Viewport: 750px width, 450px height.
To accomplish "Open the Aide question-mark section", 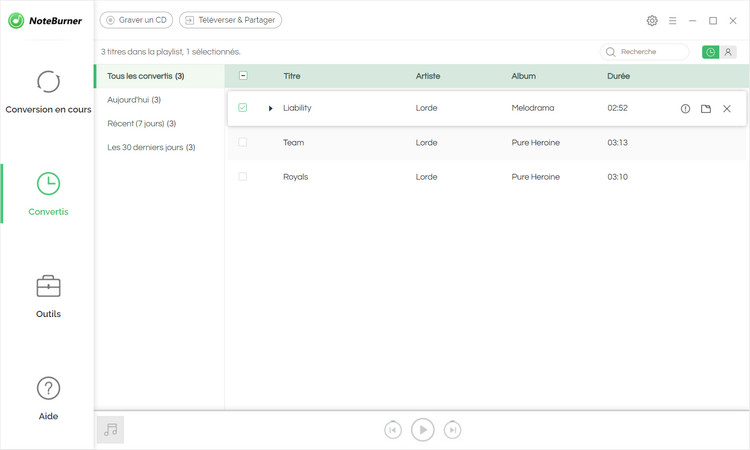I will [x=48, y=399].
